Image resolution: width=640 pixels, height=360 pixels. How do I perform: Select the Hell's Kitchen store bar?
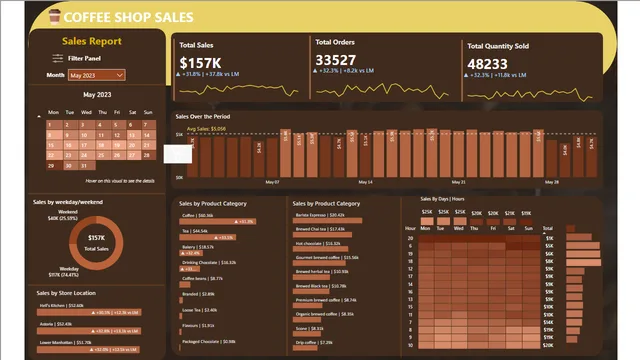click(x=89, y=313)
